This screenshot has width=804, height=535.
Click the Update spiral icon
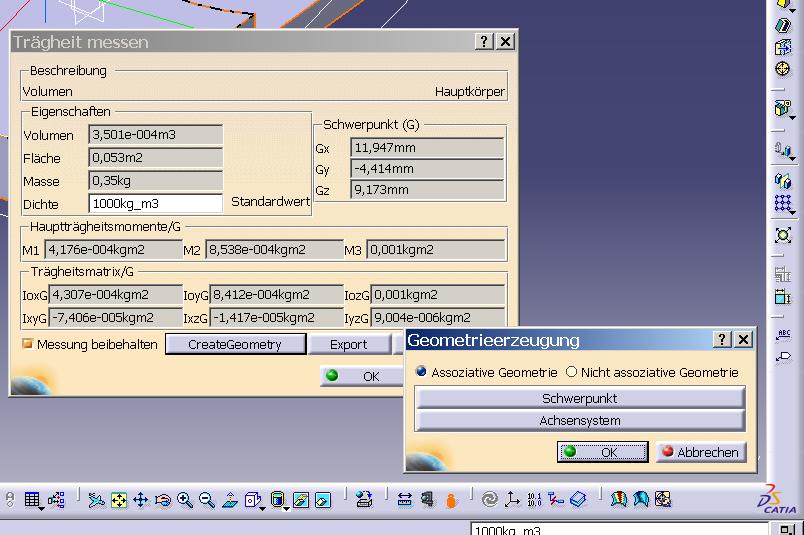point(490,500)
